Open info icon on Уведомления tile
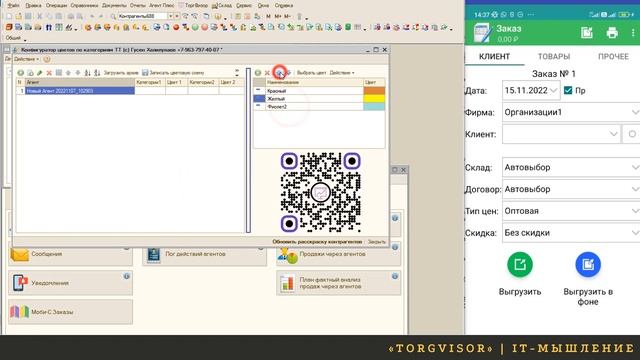The image size is (640, 360). click(x=127, y=276)
